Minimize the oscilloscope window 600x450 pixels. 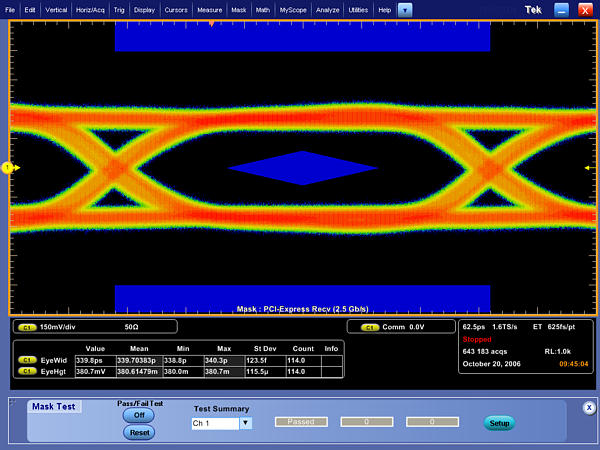[562, 9]
